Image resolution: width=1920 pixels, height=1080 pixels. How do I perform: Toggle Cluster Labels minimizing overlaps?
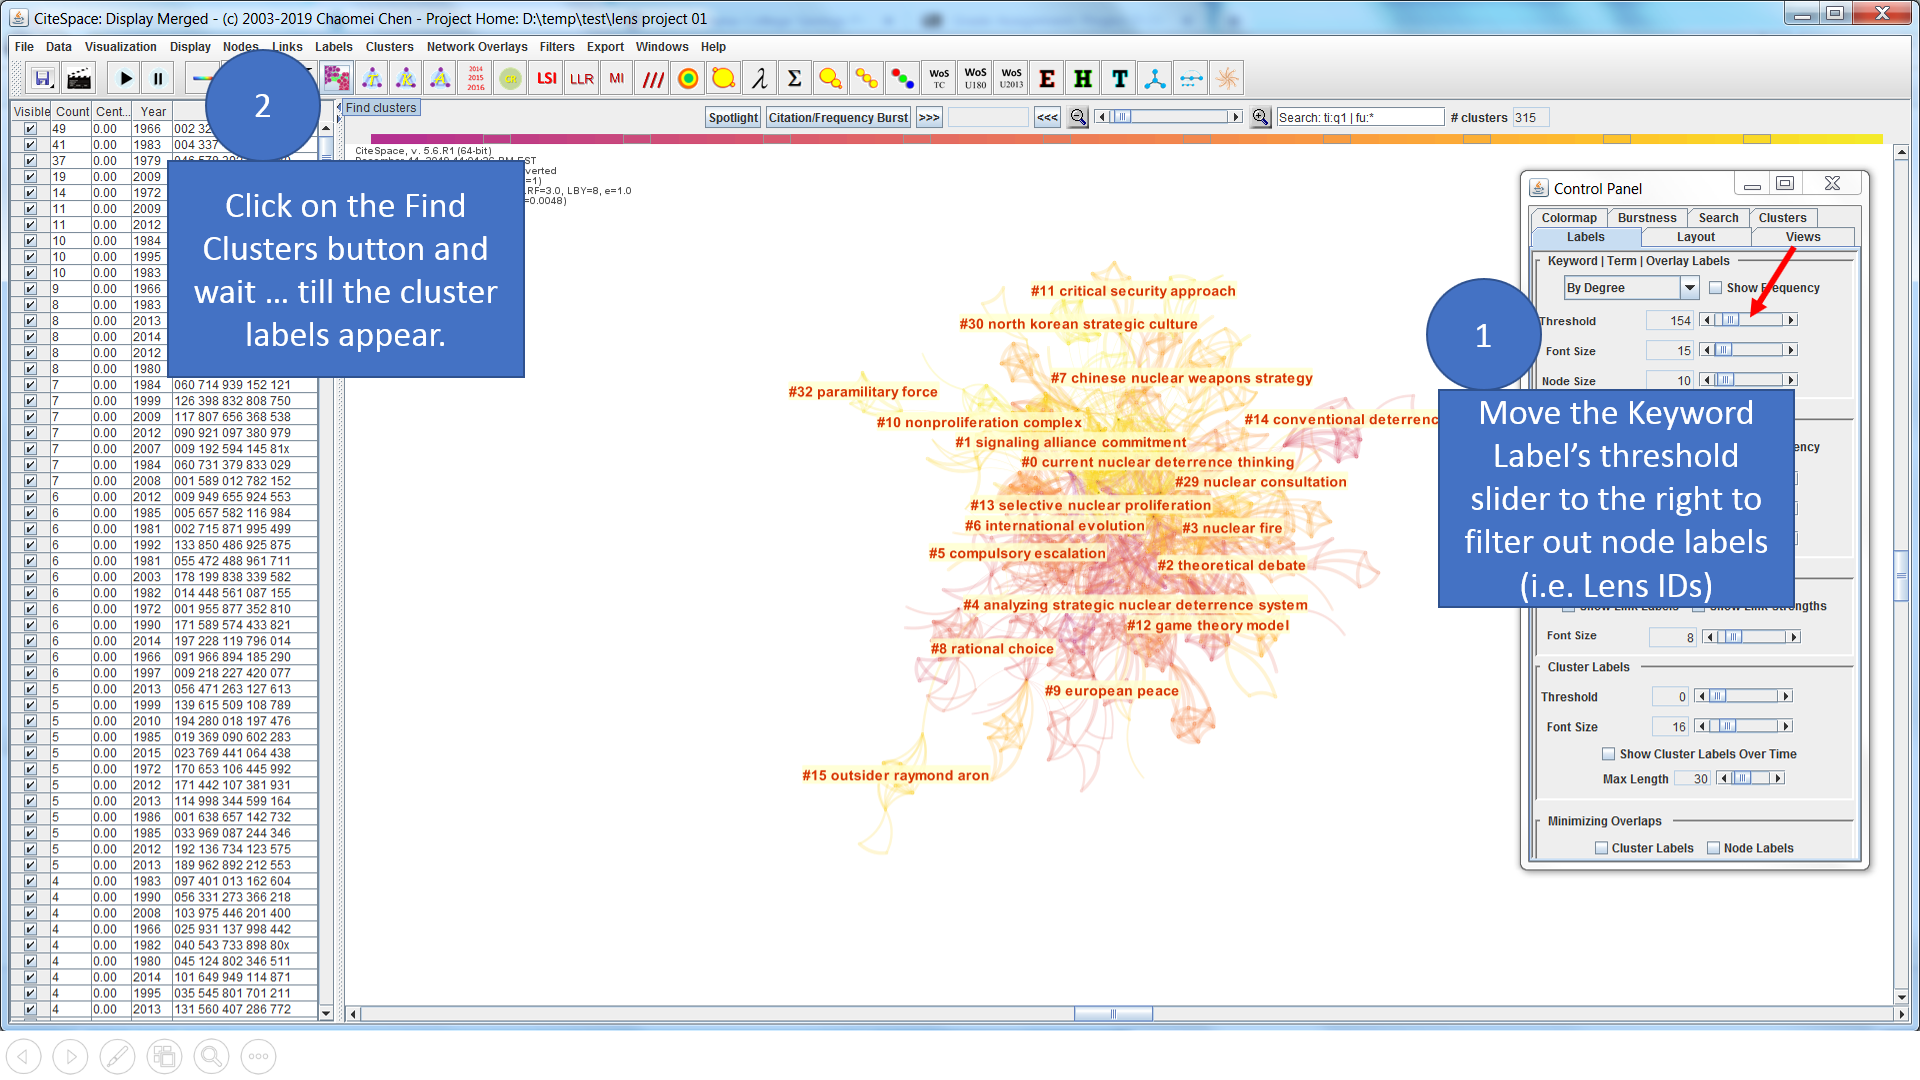tap(1601, 848)
